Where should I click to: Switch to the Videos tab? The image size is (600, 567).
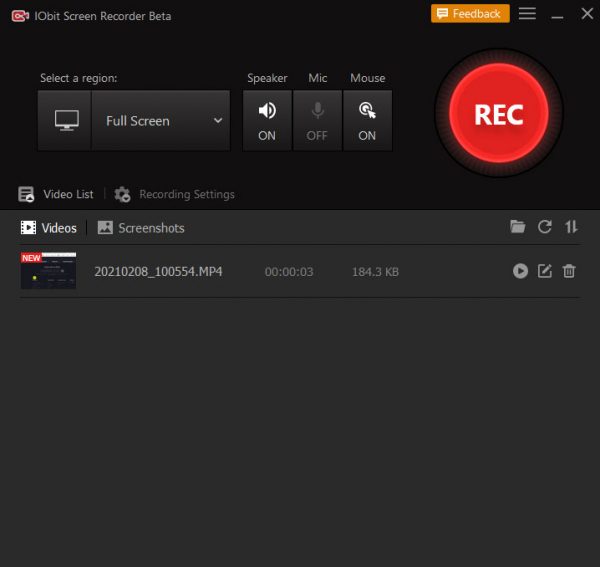49,228
